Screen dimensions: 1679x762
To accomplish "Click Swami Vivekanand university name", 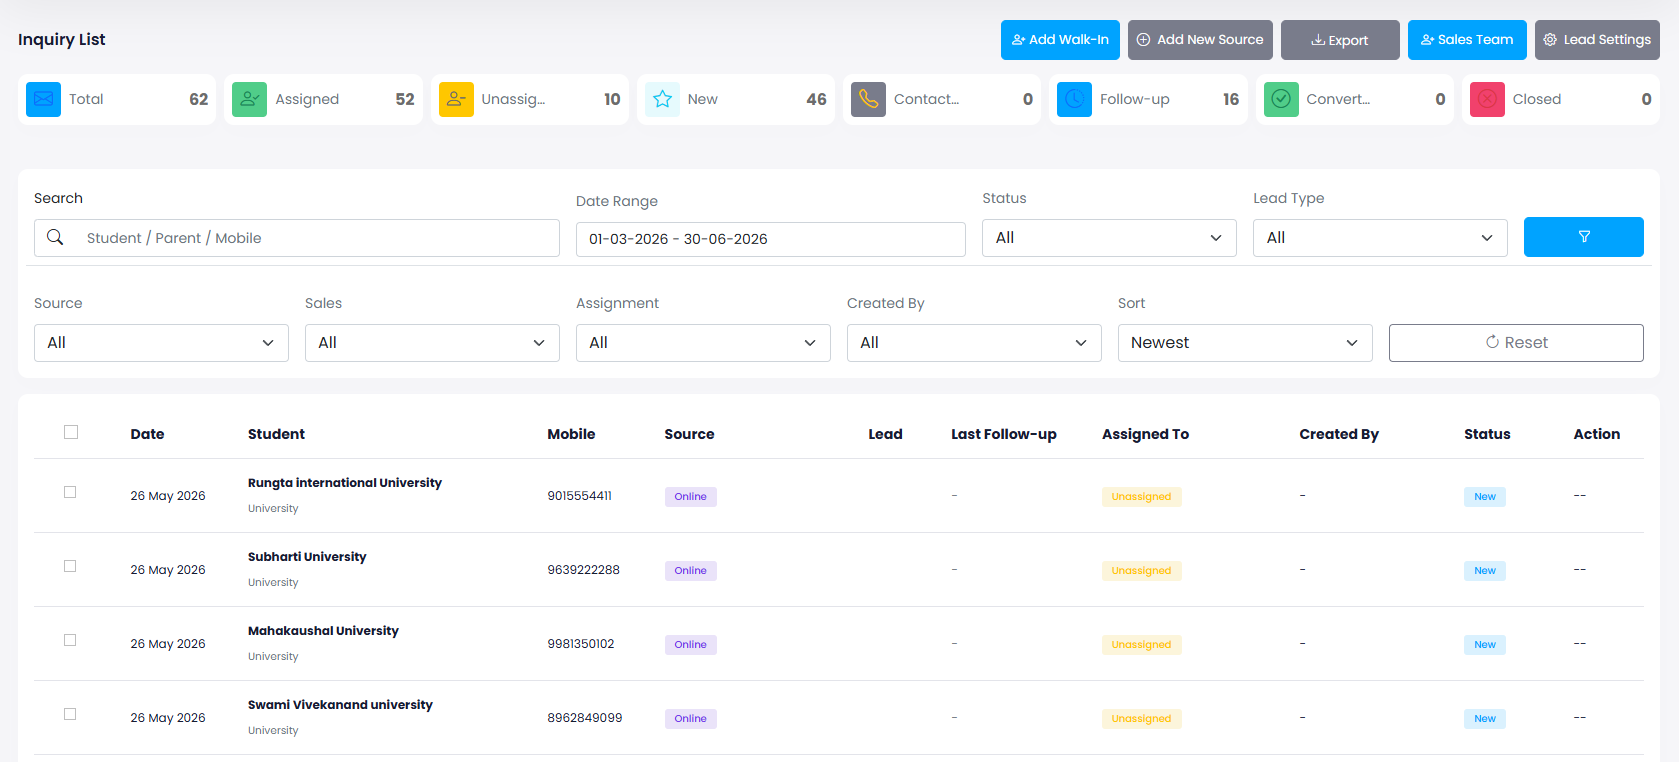I will 340,705.
